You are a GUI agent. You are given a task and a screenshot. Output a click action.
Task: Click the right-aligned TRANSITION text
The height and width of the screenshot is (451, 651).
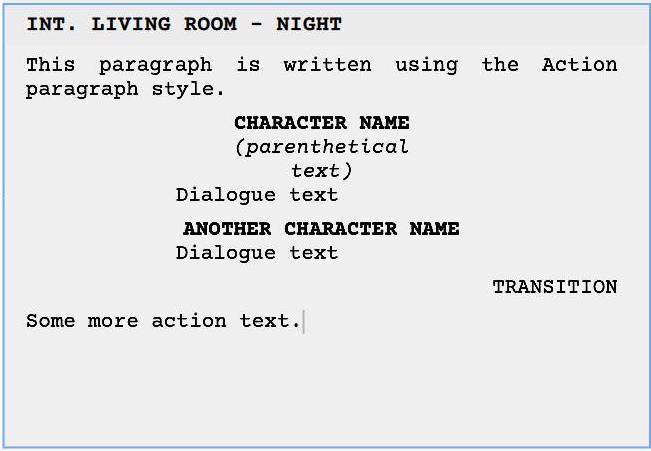click(555, 287)
